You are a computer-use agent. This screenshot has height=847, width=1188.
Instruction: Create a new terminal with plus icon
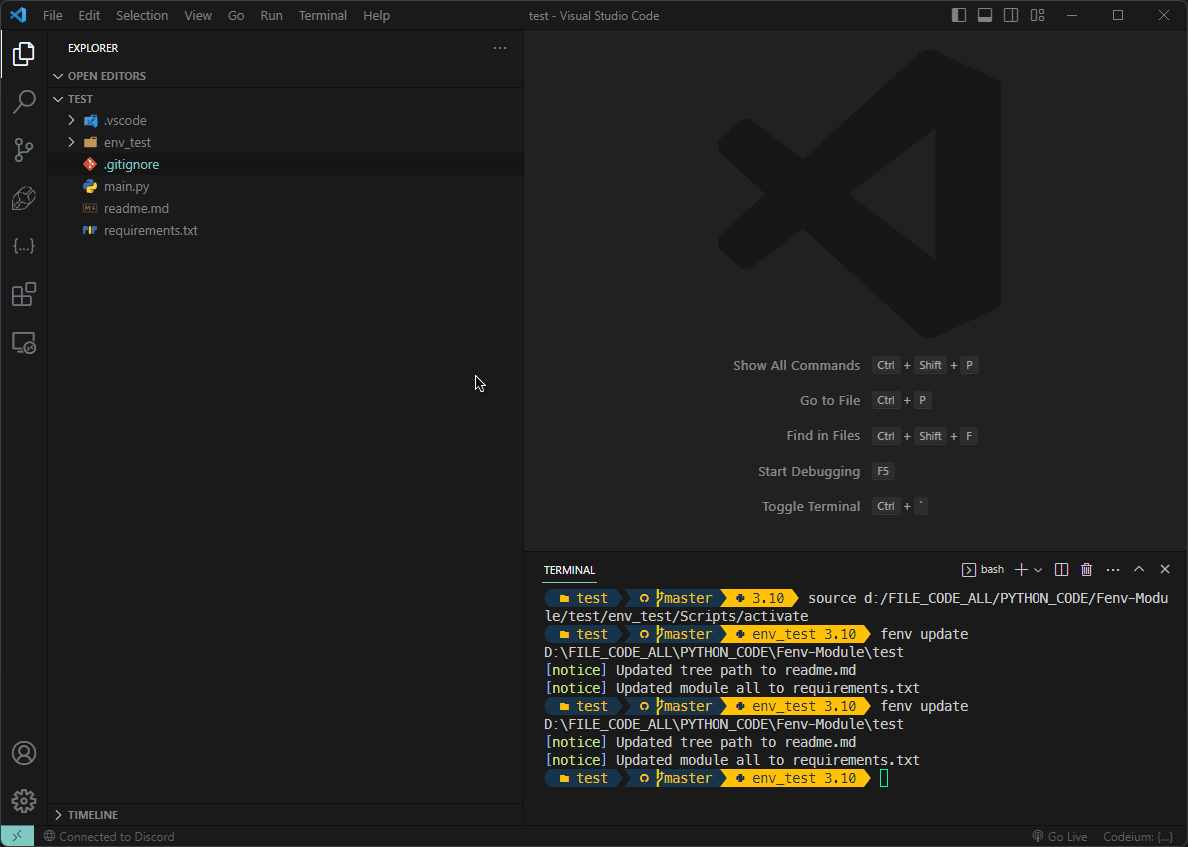pos(1021,570)
